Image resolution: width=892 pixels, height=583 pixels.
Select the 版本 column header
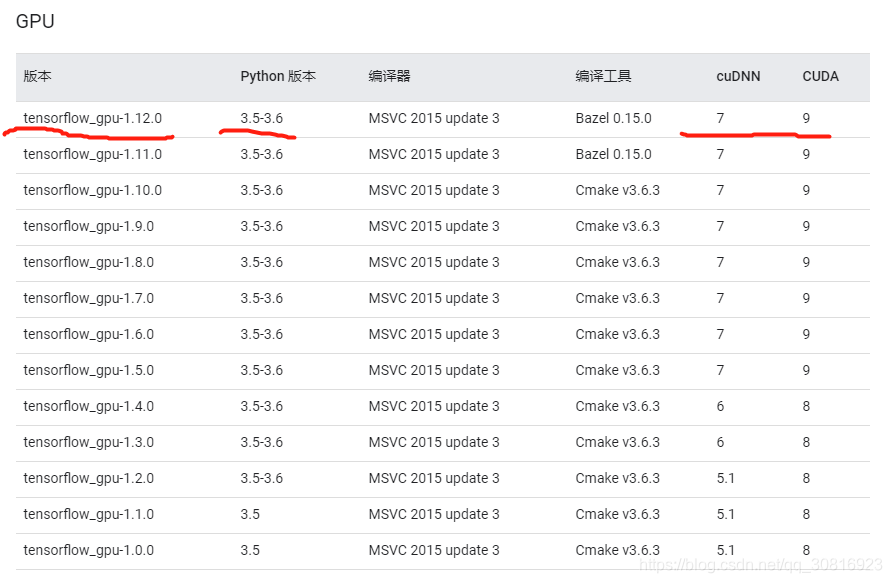38,76
